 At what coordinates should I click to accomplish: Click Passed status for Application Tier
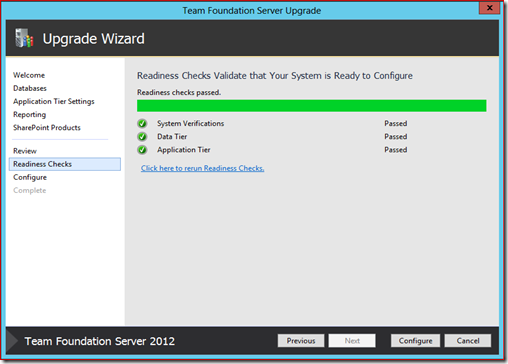point(396,150)
